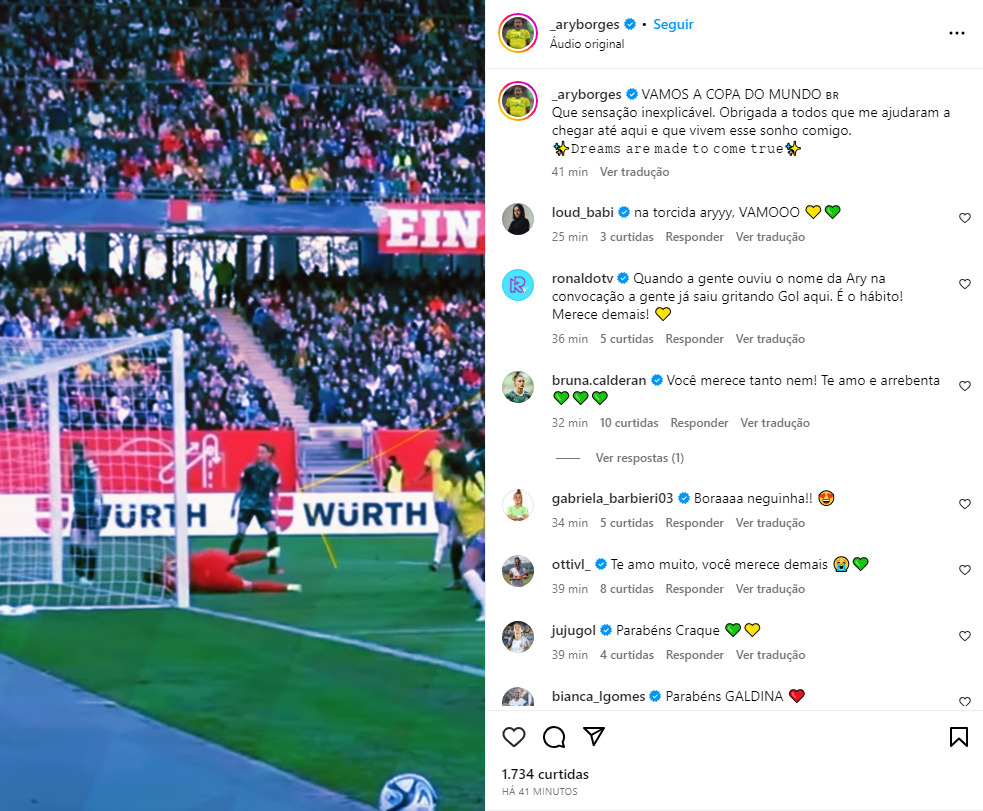Click the soccer video to play or pause
The height and width of the screenshot is (811, 983).
tap(242, 406)
